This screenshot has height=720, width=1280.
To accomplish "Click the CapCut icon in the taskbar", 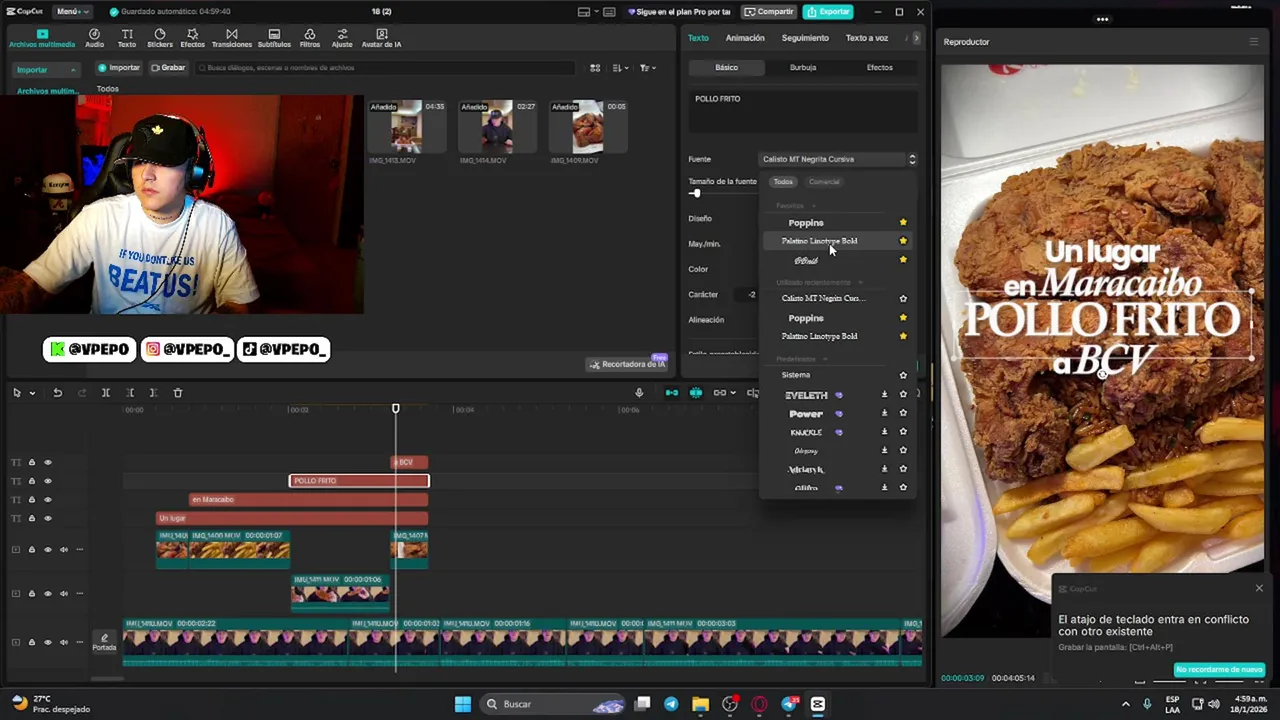I will (817, 704).
